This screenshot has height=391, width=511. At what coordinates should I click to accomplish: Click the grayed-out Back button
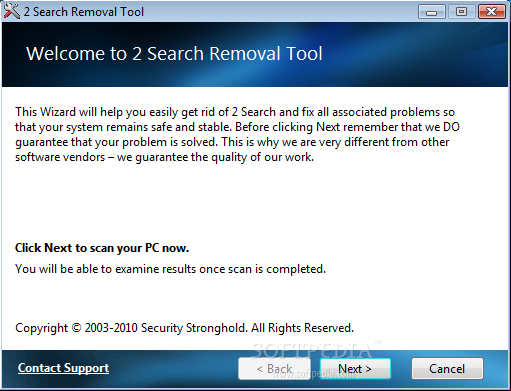[274, 369]
